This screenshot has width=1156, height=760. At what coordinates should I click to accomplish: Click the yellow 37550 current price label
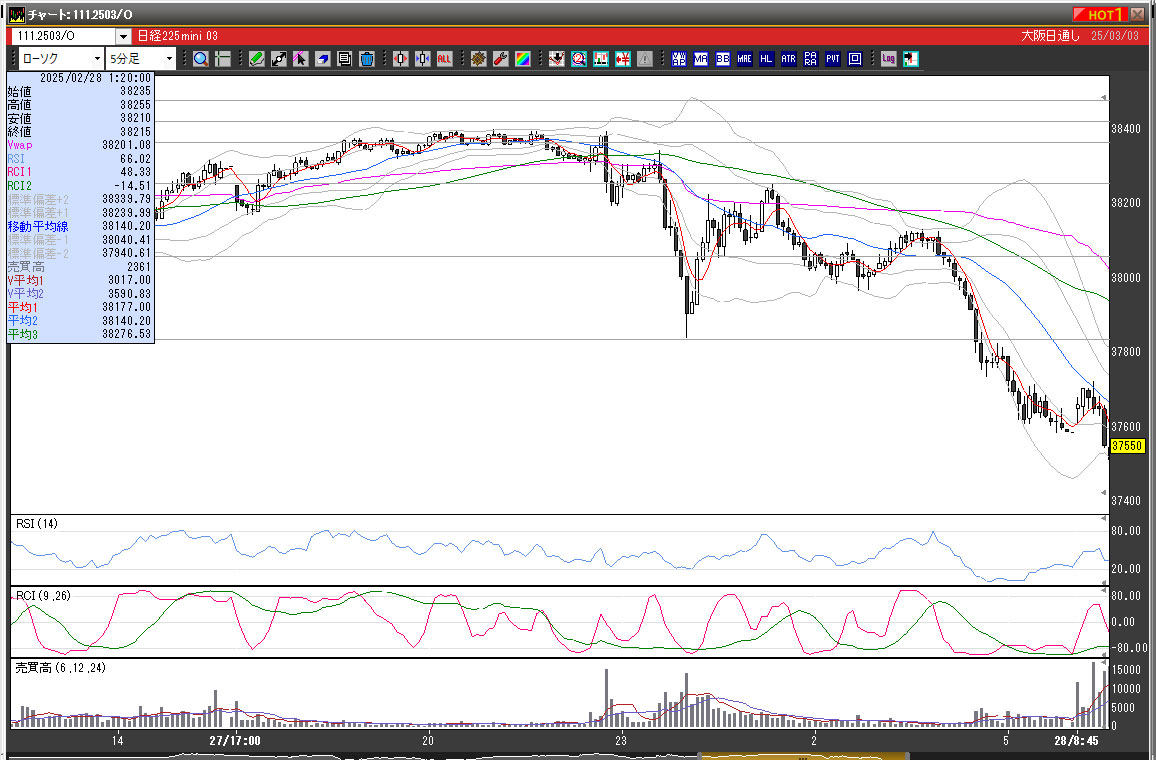tap(1127, 445)
